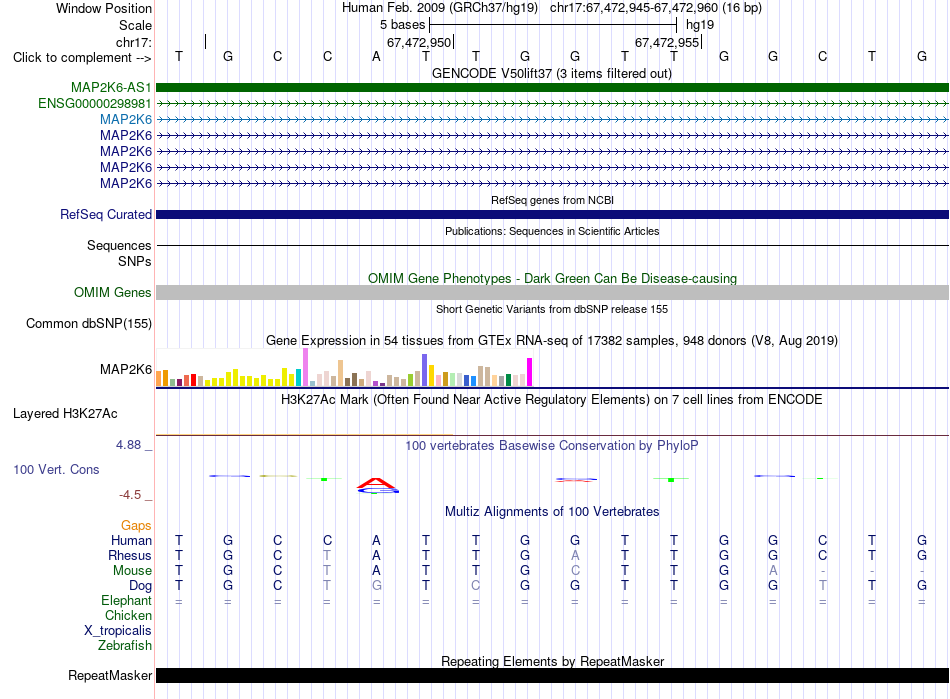Click the gray OMIM Genes bar
This screenshot has height=699, width=950.
point(552,293)
